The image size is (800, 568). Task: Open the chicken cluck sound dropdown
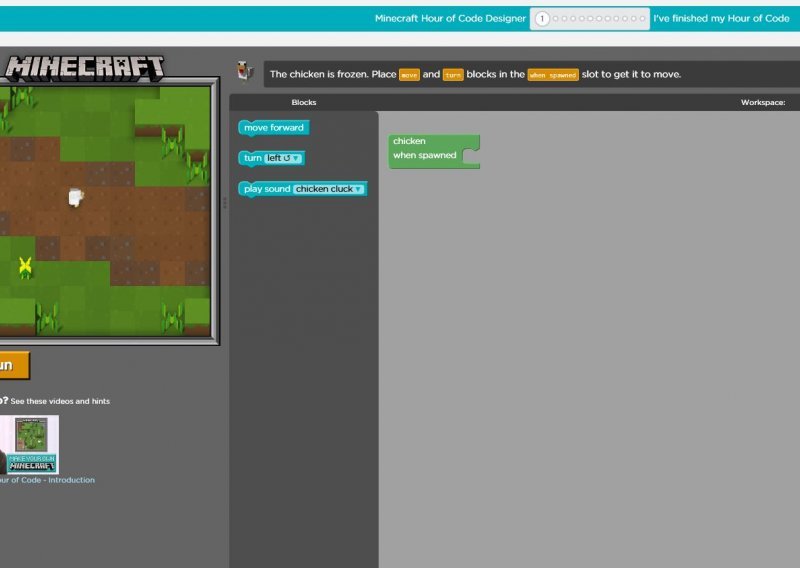329,189
